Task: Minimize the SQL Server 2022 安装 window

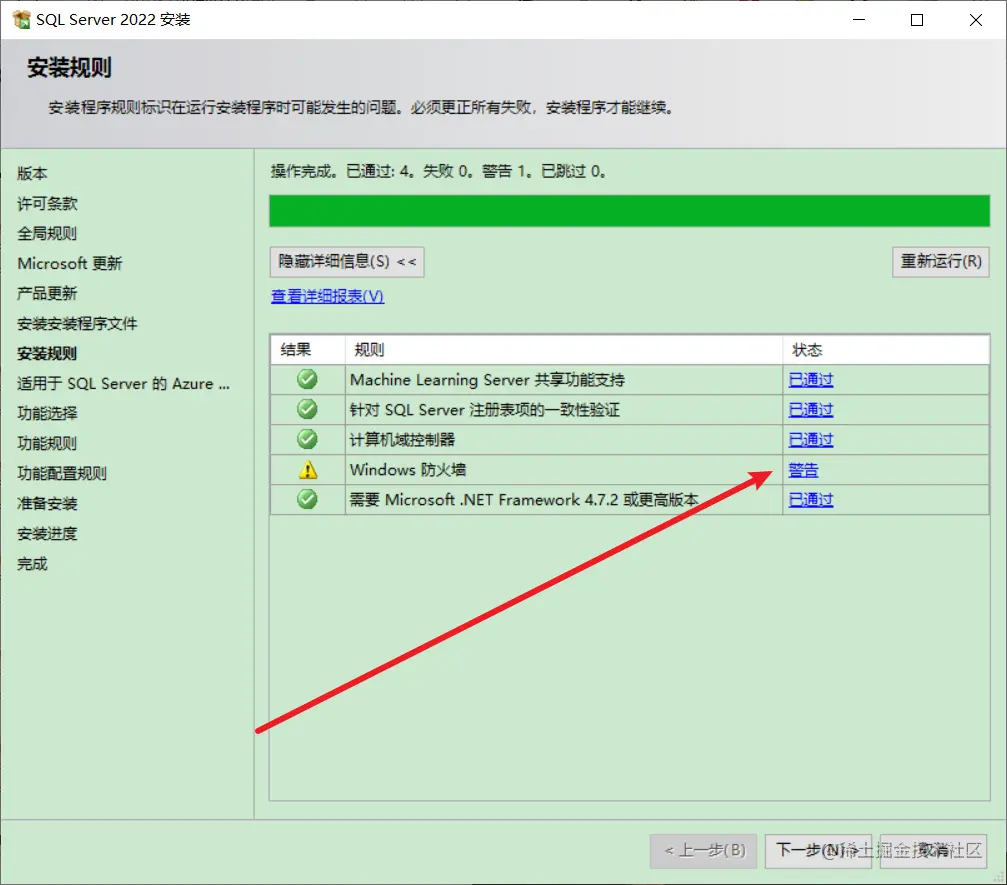Action: (x=859, y=20)
